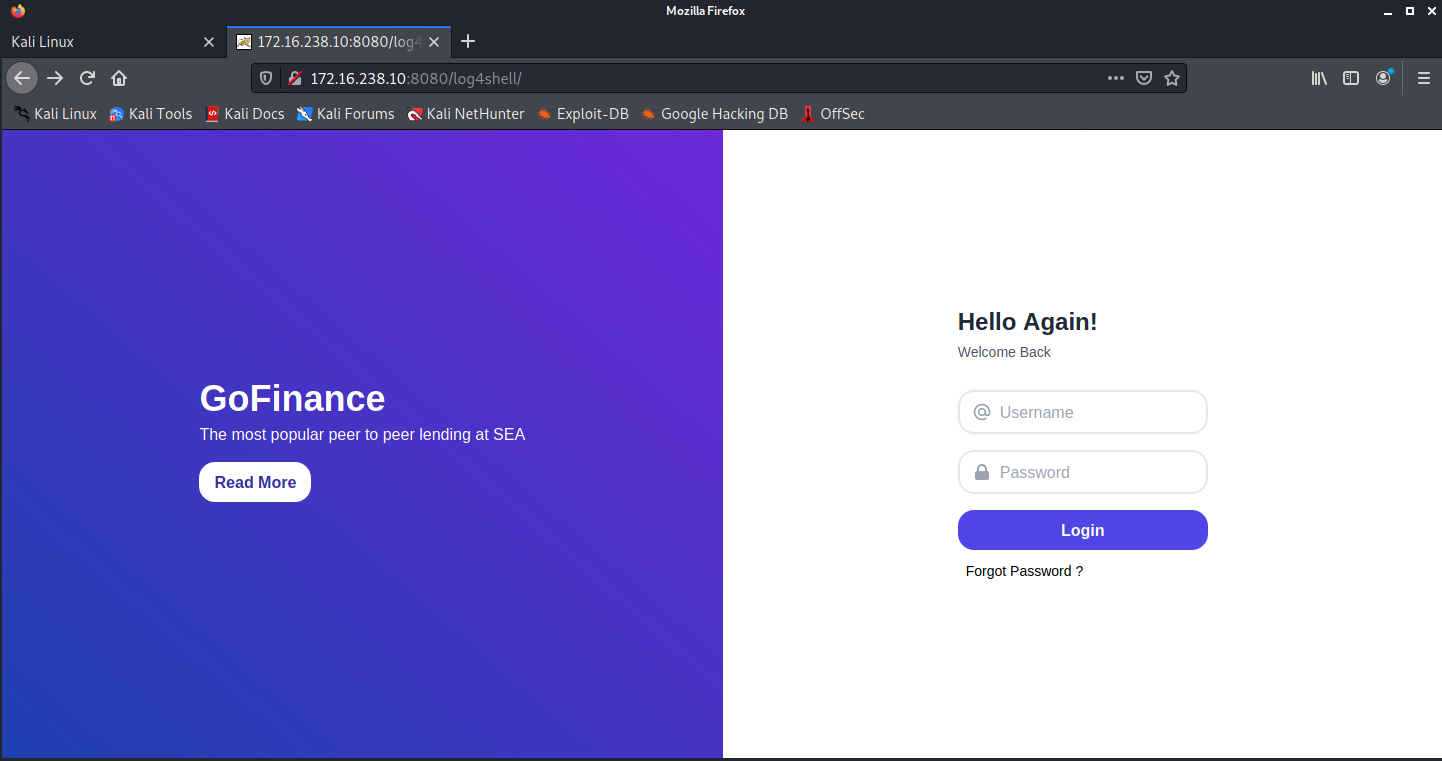Open the page actions three-dots menu
The width and height of the screenshot is (1442, 761).
[1116, 78]
